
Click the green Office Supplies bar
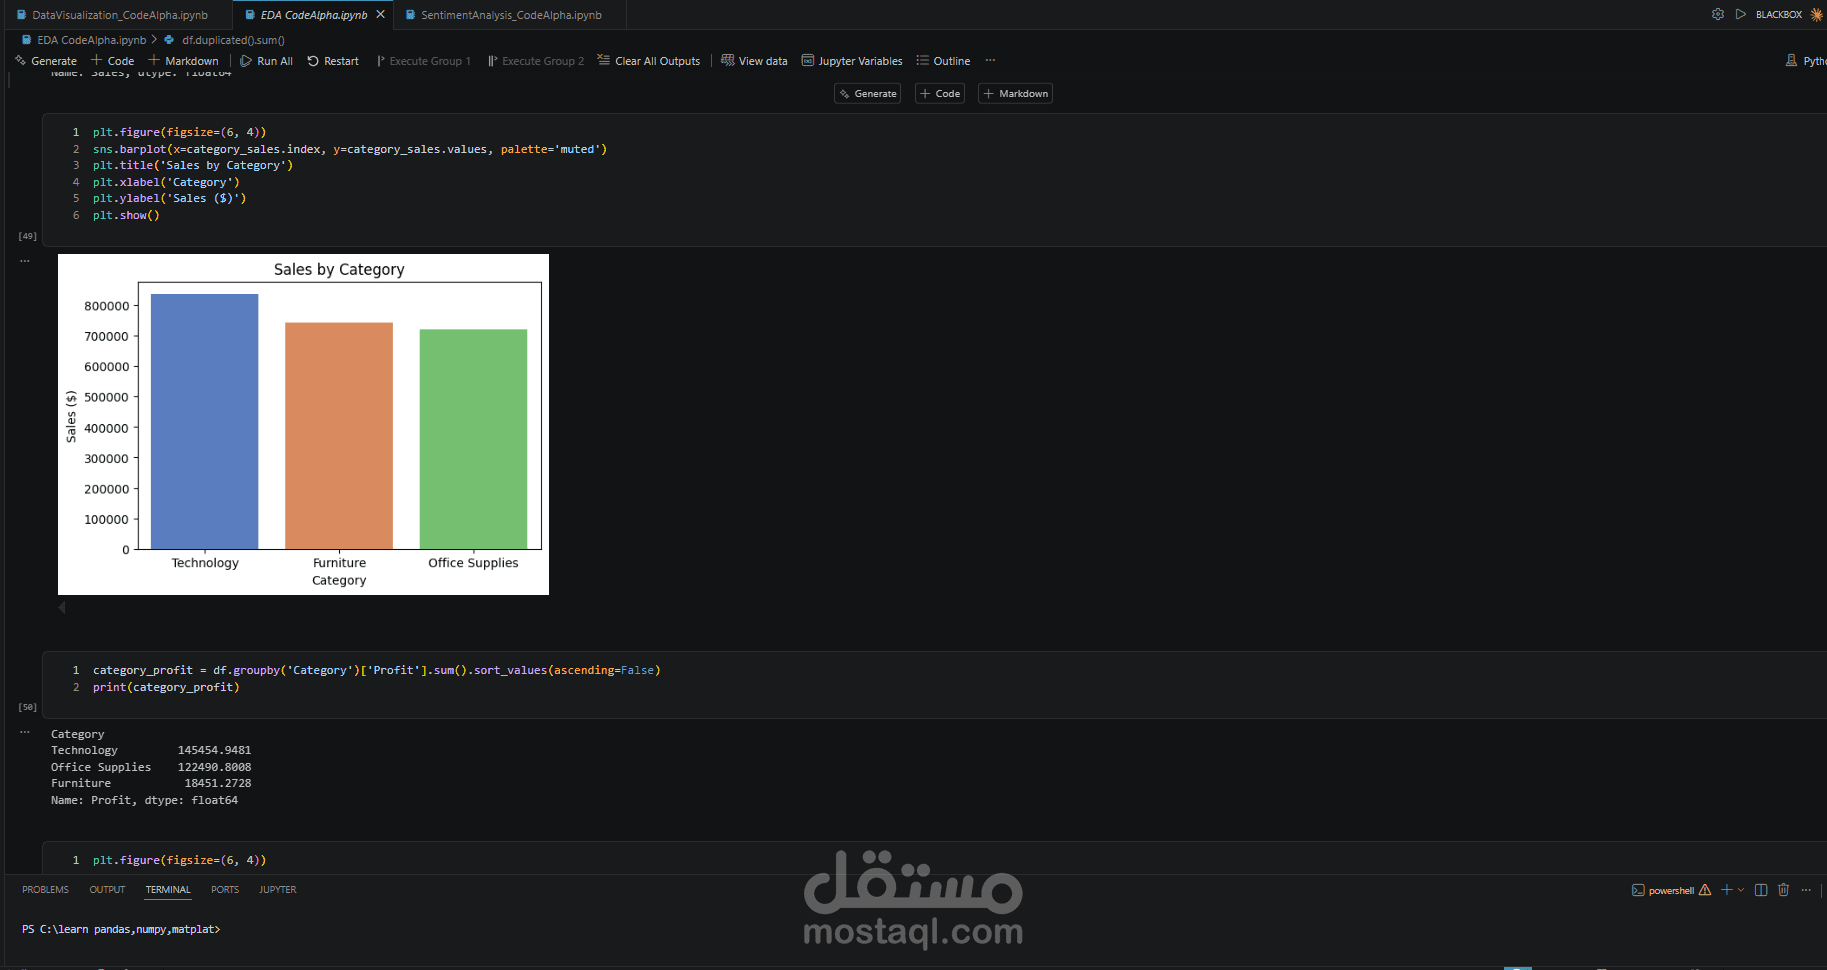473,439
